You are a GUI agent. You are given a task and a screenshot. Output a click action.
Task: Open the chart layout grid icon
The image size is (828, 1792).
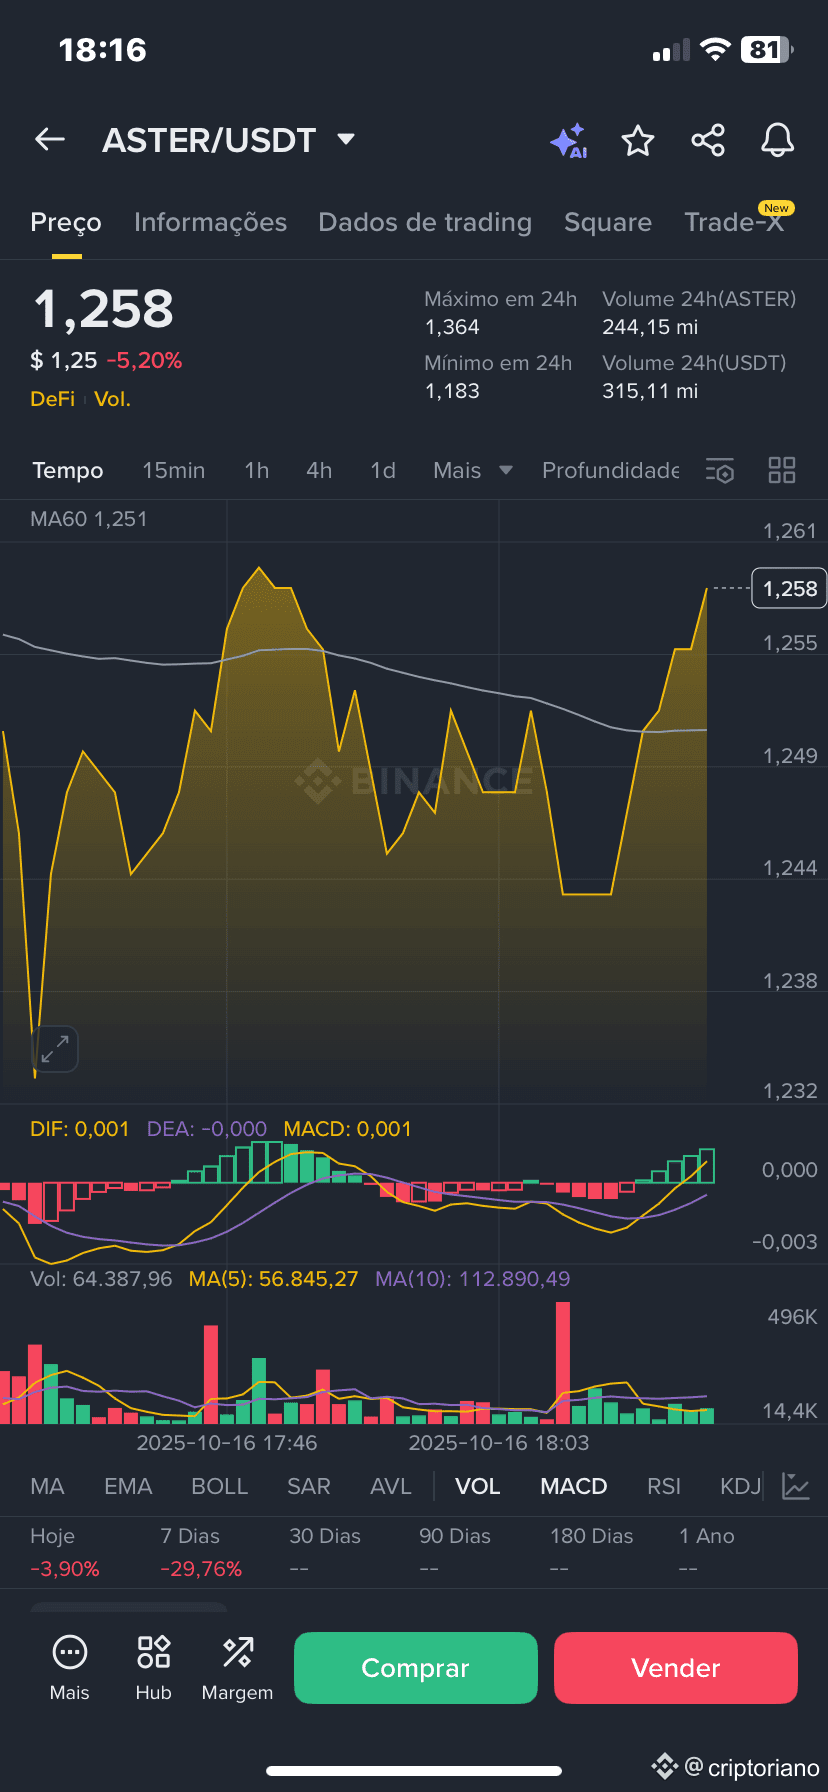pos(782,470)
